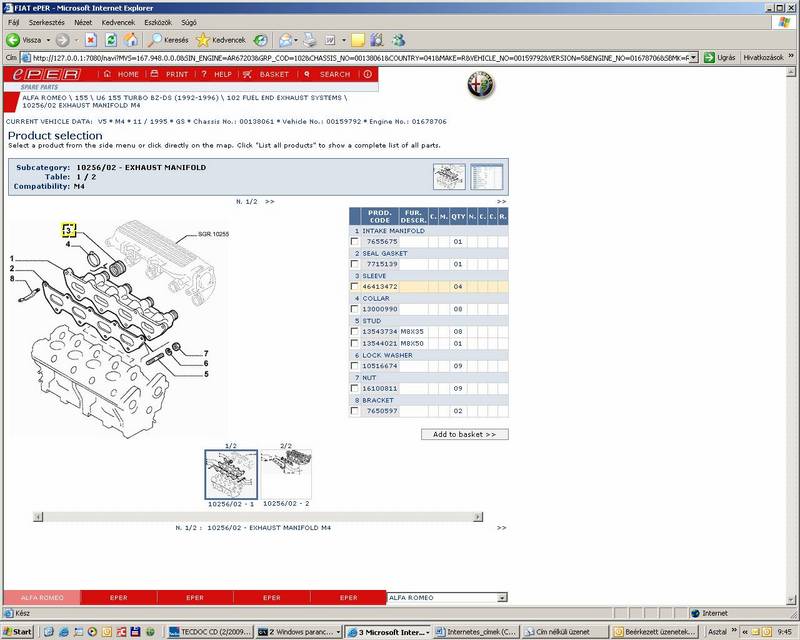Select thumbnail 10256/02 - 2
Image resolution: width=800 pixels, height=640 pixels.
coord(286,475)
